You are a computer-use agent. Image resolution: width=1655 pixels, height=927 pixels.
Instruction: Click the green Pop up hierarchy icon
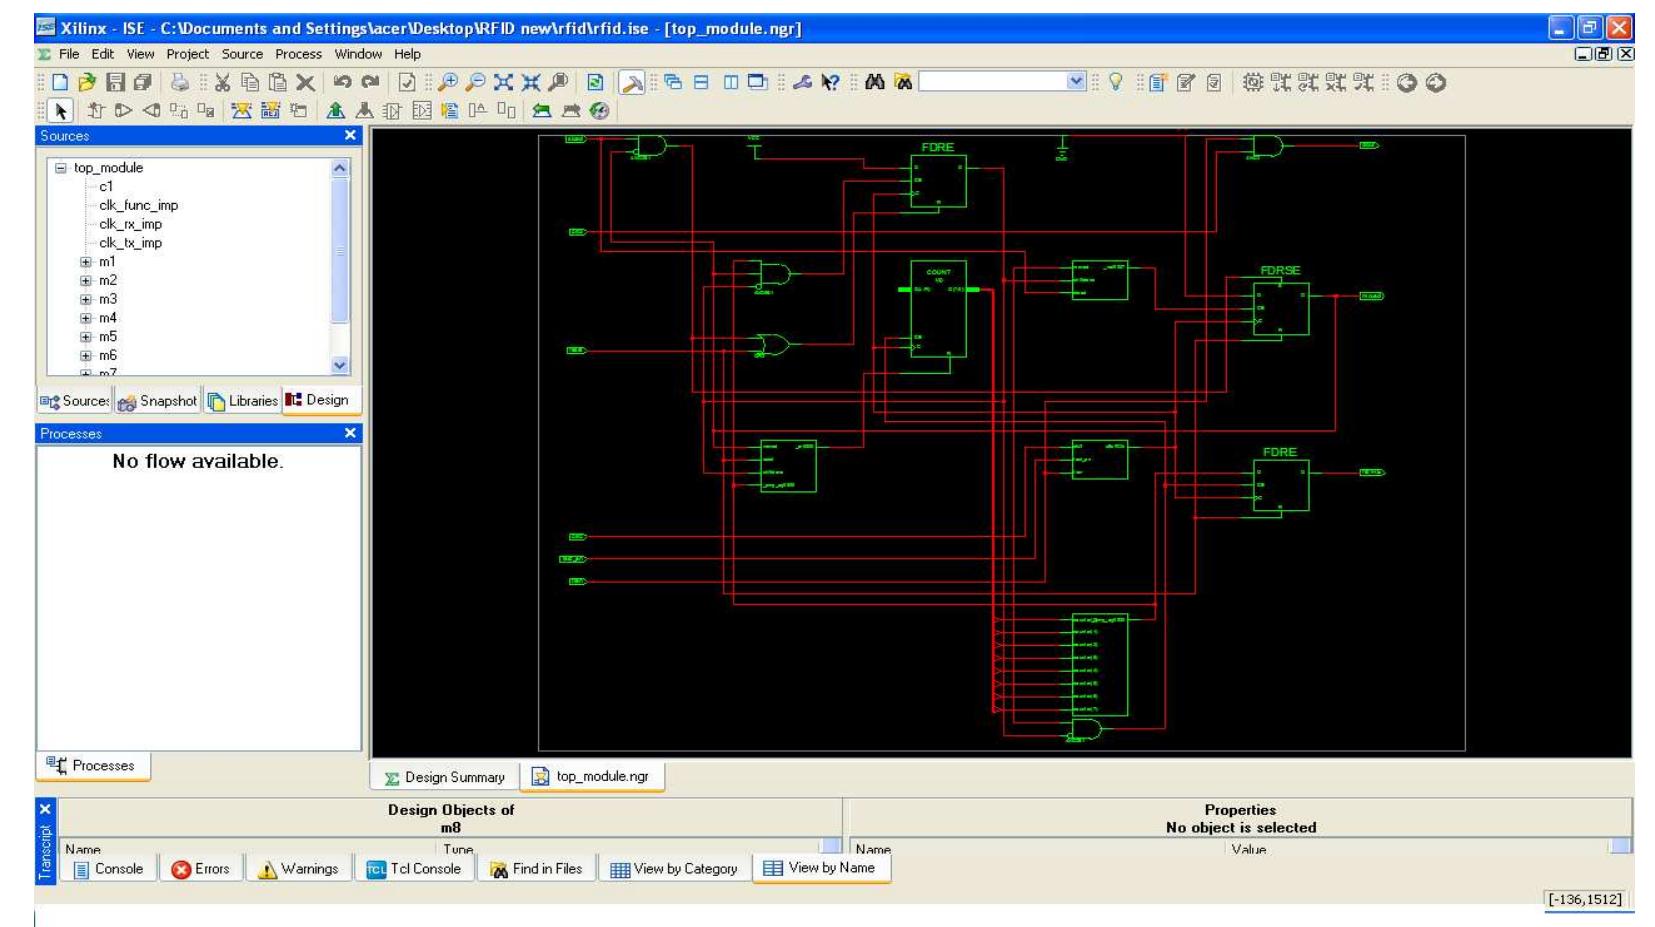[335, 111]
